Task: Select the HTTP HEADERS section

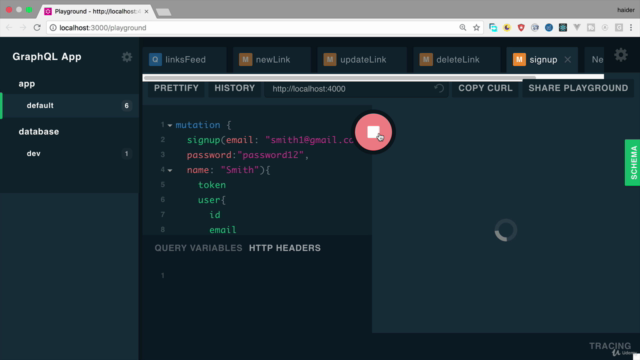Action: (x=285, y=248)
